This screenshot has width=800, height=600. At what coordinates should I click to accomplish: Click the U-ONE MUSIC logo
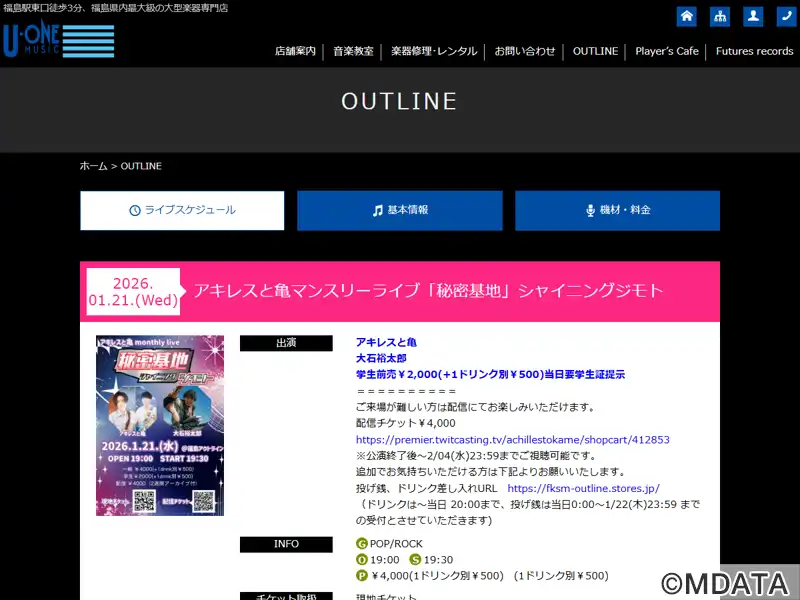tap(58, 39)
